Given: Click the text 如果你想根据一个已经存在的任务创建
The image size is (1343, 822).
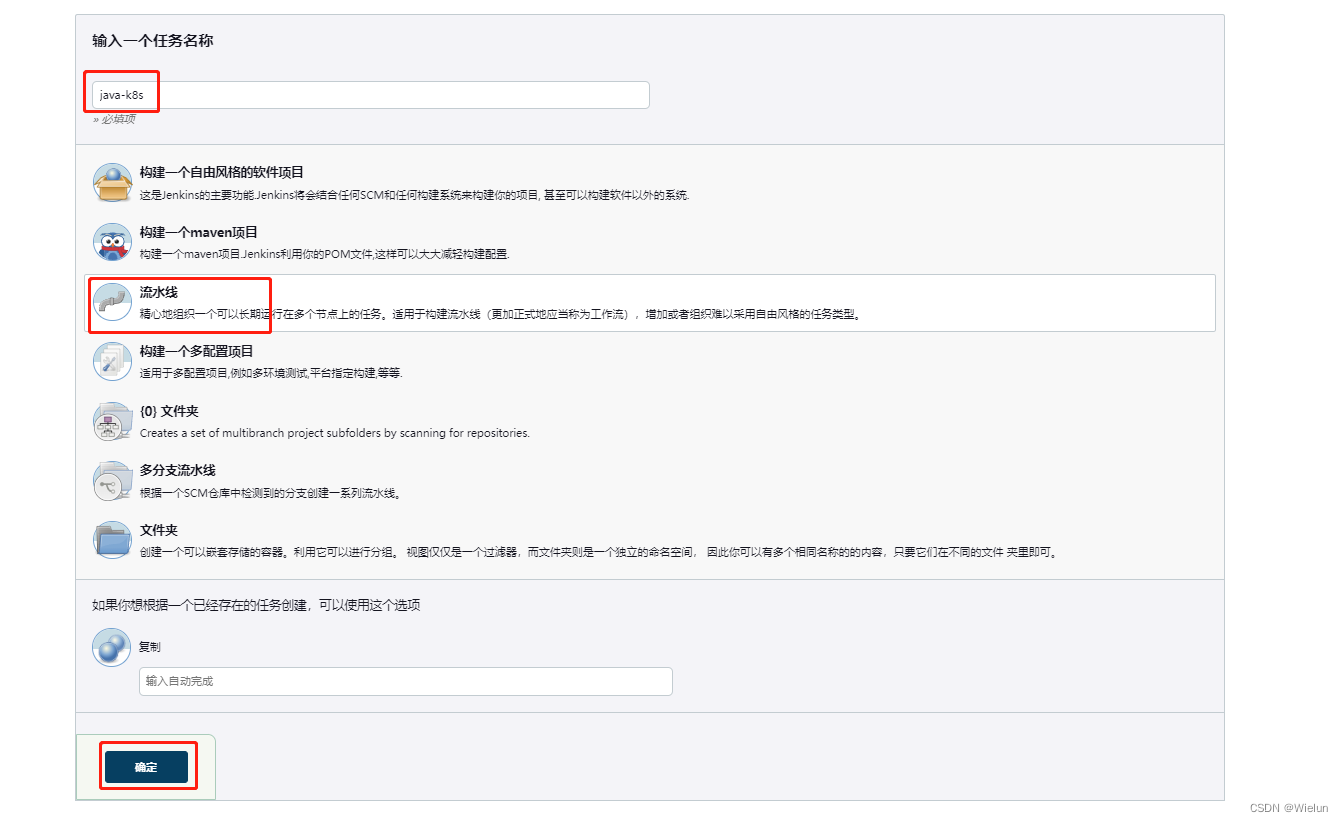Looking at the screenshot, I should point(256,605).
